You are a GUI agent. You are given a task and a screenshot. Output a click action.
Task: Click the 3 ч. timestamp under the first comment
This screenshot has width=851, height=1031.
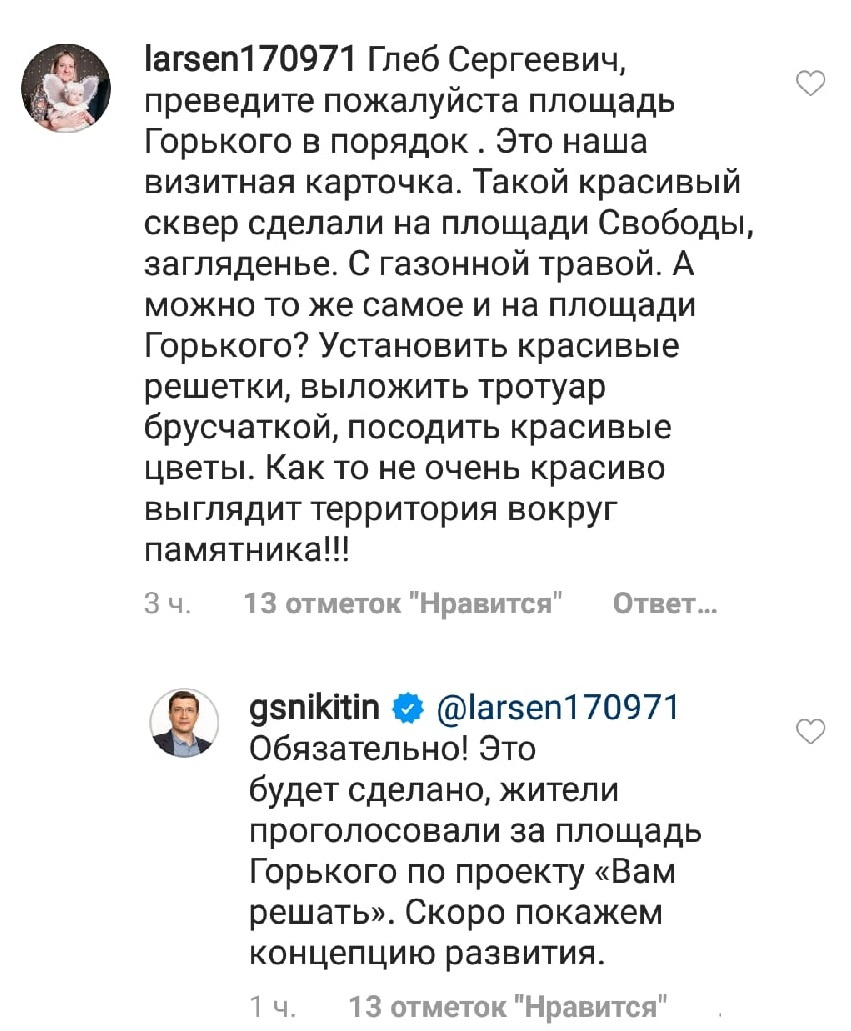[168, 603]
